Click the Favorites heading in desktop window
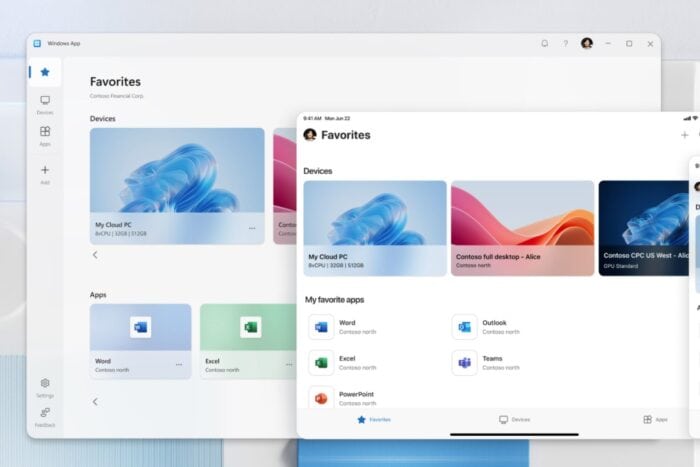This screenshot has height=467, width=700. point(115,82)
